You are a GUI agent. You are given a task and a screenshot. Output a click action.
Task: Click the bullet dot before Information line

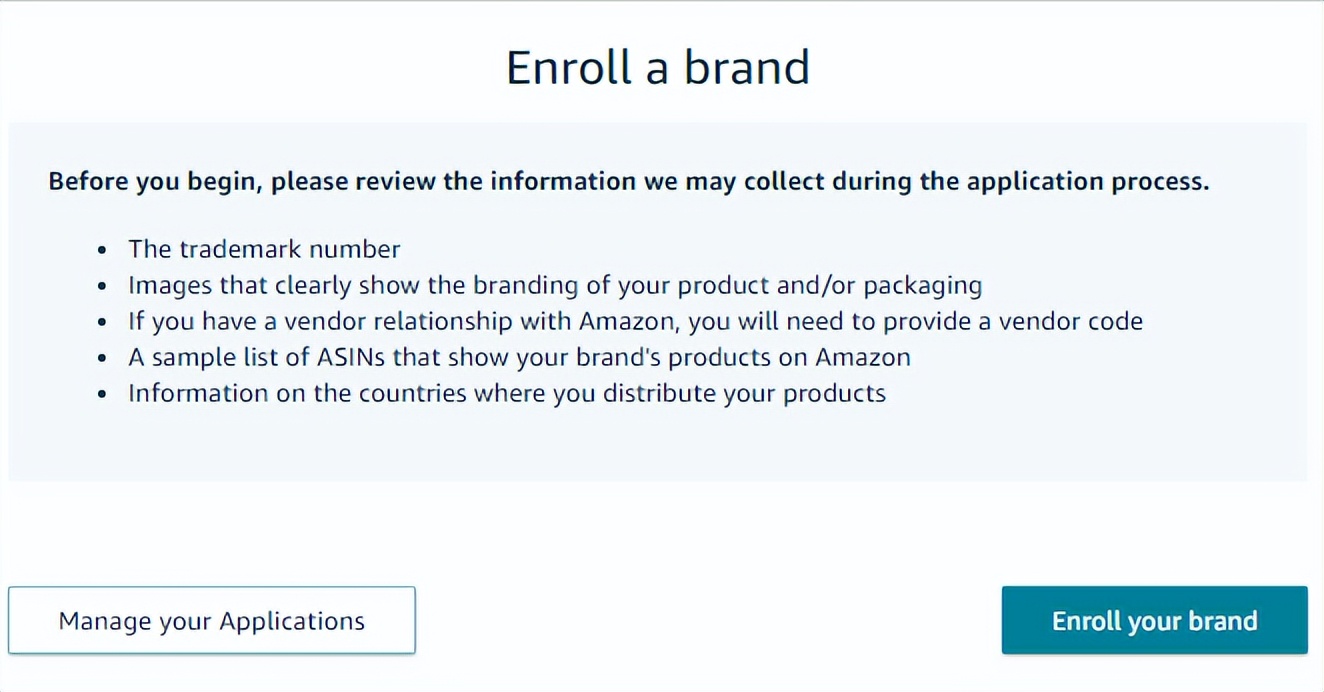point(102,394)
